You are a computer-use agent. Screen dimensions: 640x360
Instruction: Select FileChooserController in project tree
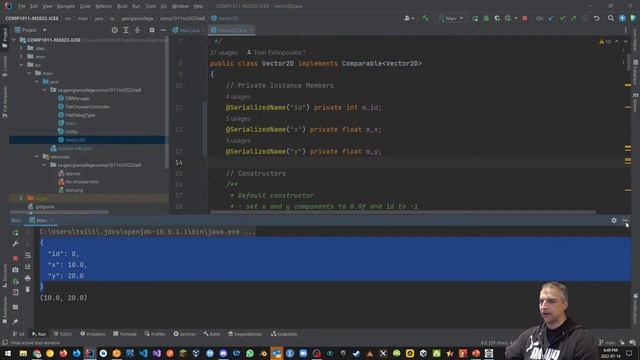(87, 107)
